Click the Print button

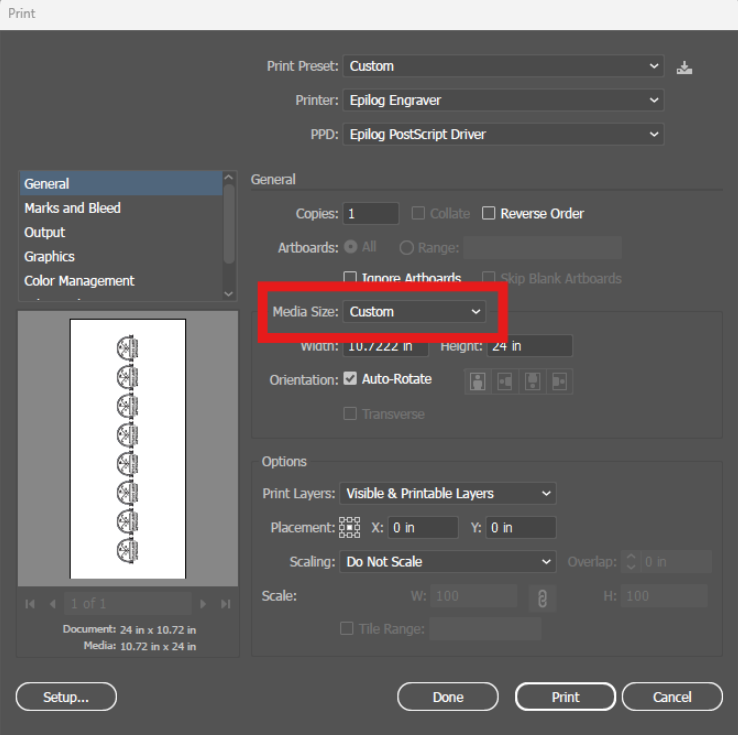[x=565, y=697]
